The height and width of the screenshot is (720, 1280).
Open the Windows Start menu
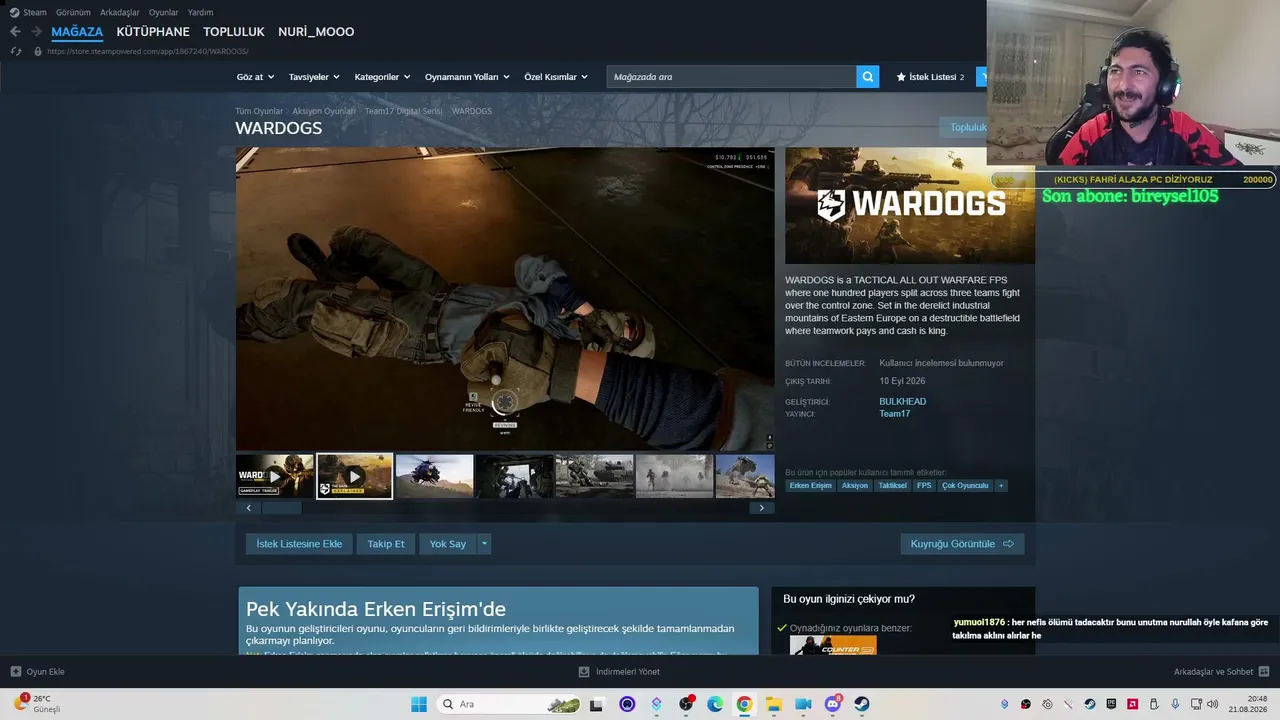[419, 704]
